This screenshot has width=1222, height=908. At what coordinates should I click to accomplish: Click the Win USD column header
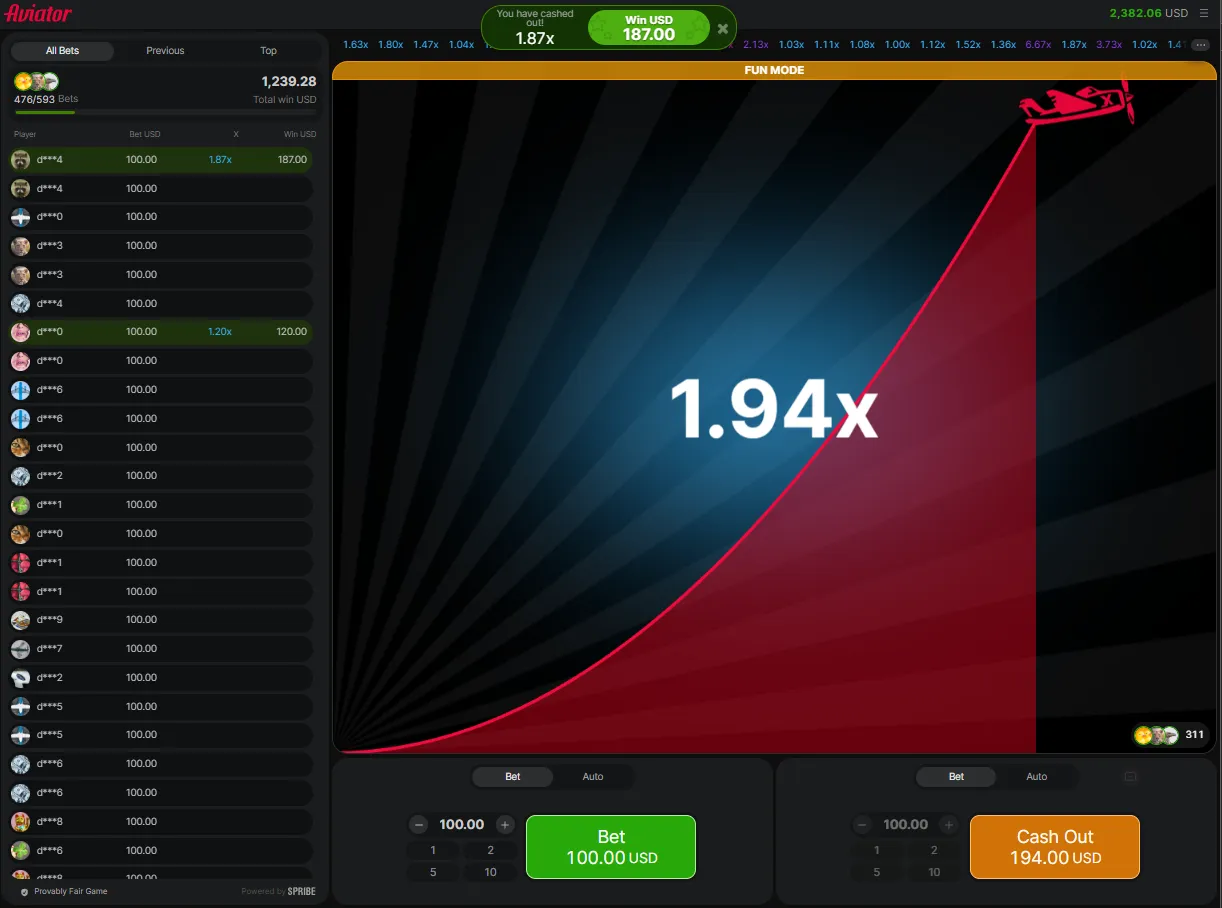point(300,134)
